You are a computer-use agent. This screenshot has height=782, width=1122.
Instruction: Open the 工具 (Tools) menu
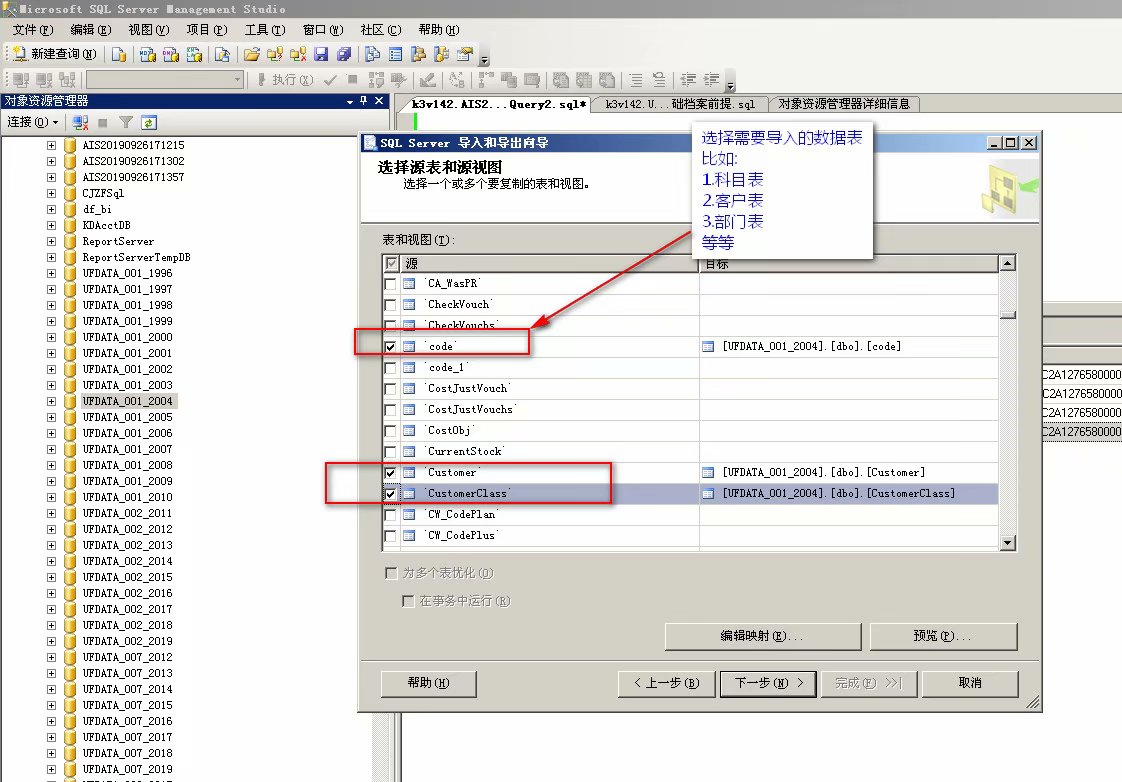coord(264,30)
